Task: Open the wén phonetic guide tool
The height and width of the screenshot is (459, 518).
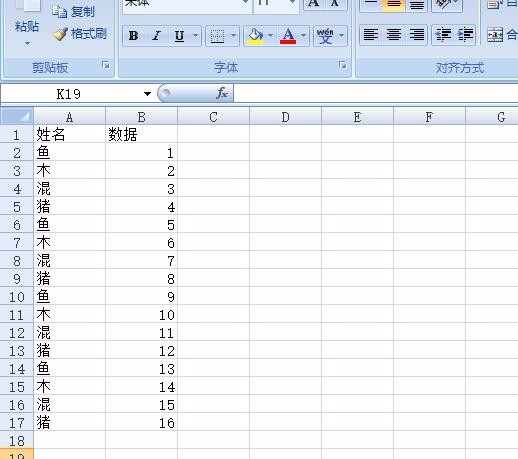Action: coord(325,36)
